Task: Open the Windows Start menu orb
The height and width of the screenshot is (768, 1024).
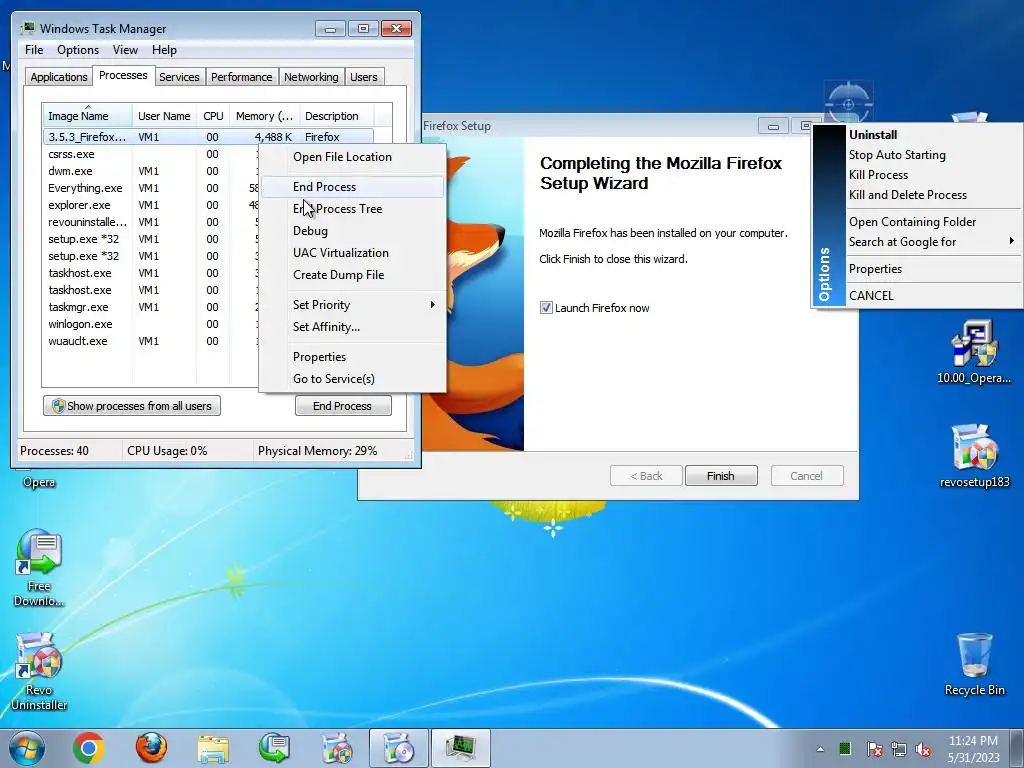Action: pos(27,748)
